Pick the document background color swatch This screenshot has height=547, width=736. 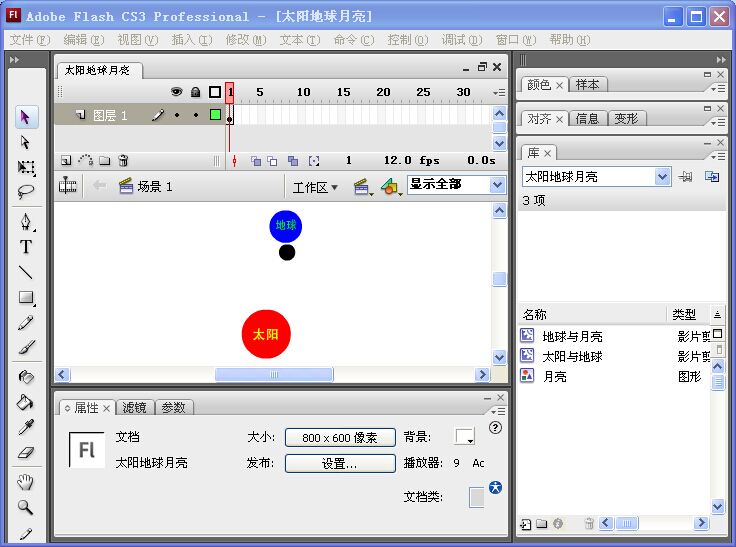(465, 437)
